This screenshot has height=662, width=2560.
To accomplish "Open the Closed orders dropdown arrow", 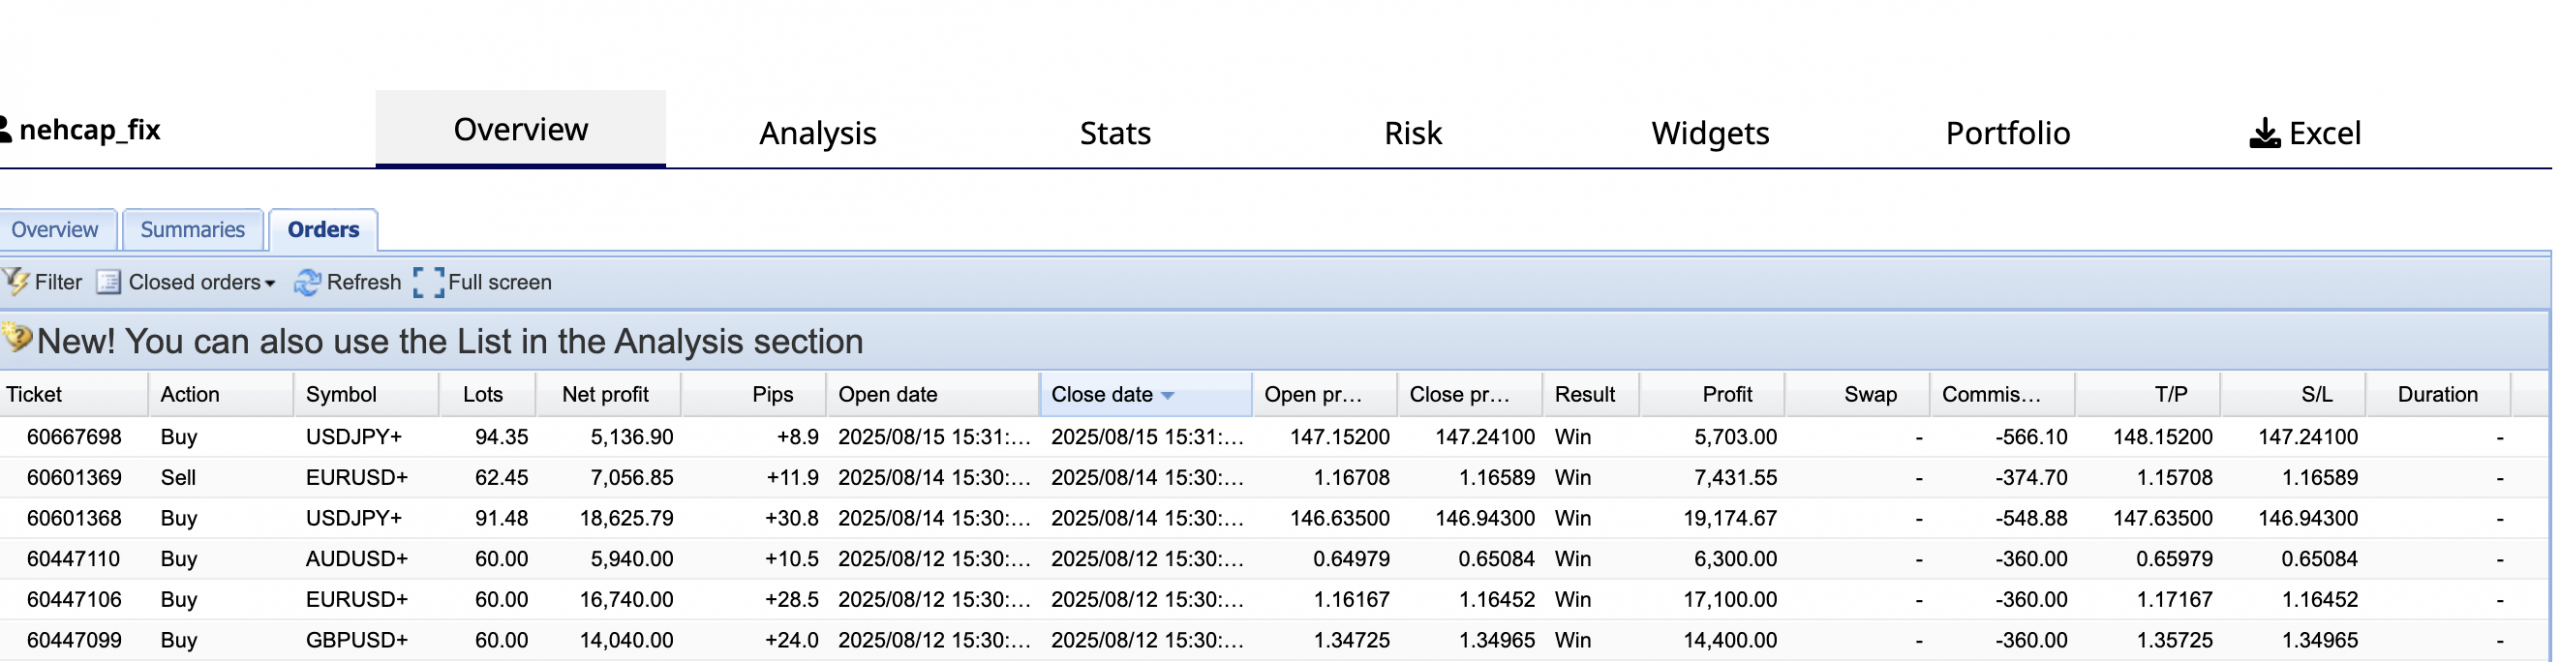I will (270, 284).
